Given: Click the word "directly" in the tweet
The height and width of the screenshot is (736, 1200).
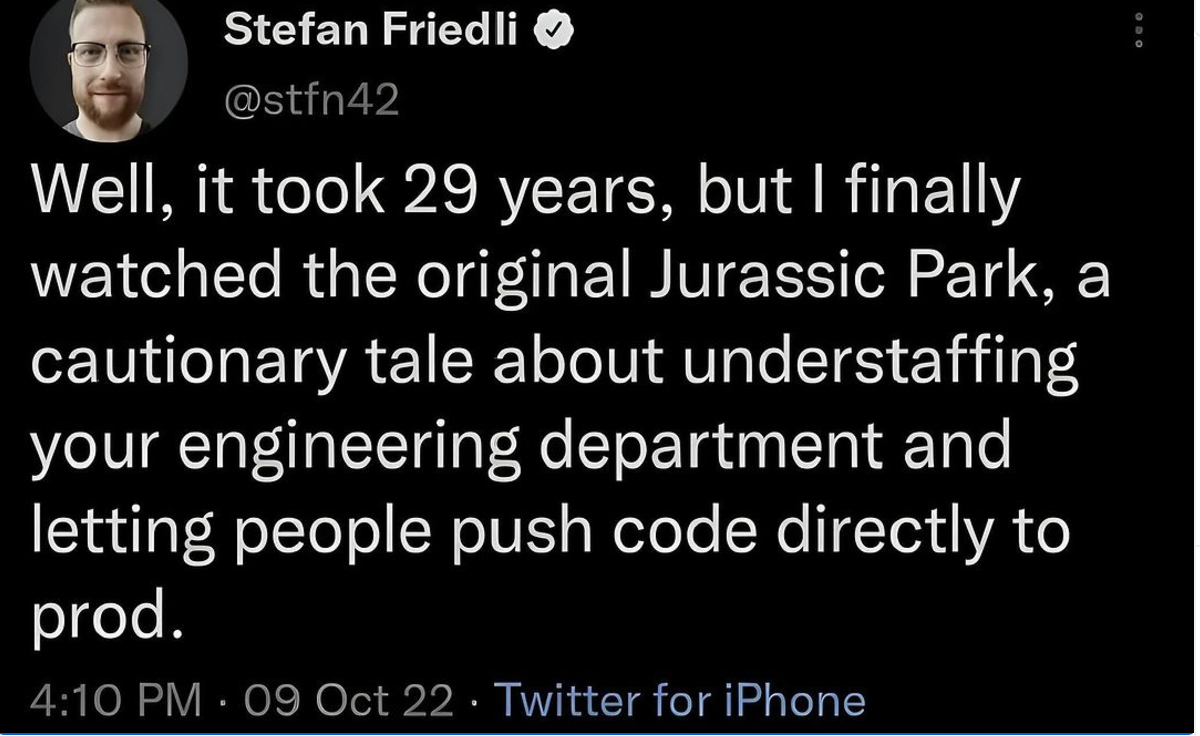Looking at the screenshot, I should click(871, 530).
